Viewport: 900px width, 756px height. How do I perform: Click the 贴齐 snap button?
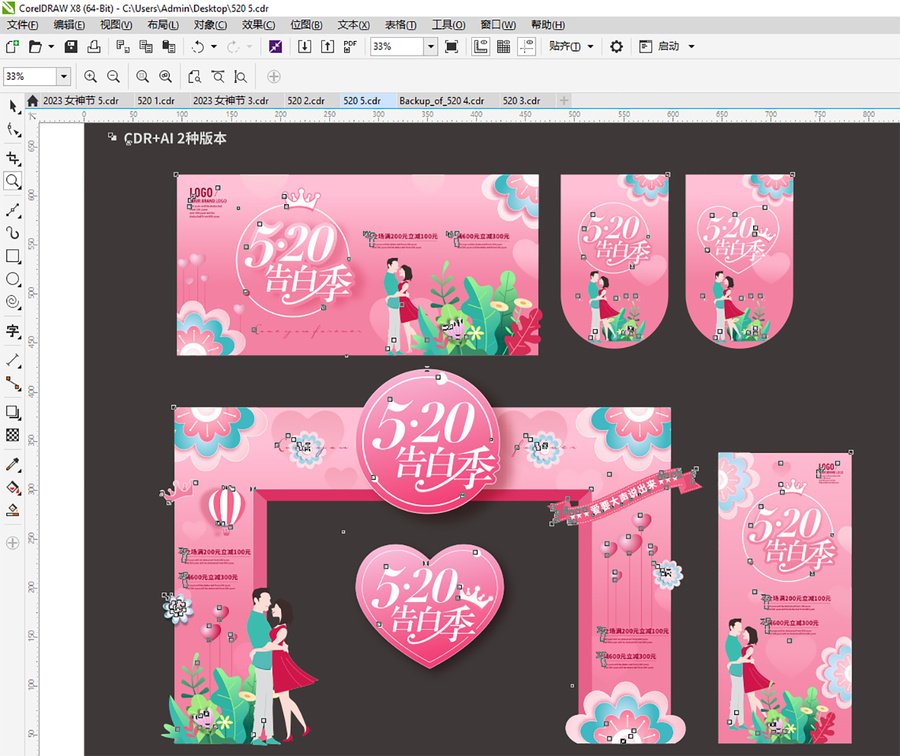pos(565,46)
